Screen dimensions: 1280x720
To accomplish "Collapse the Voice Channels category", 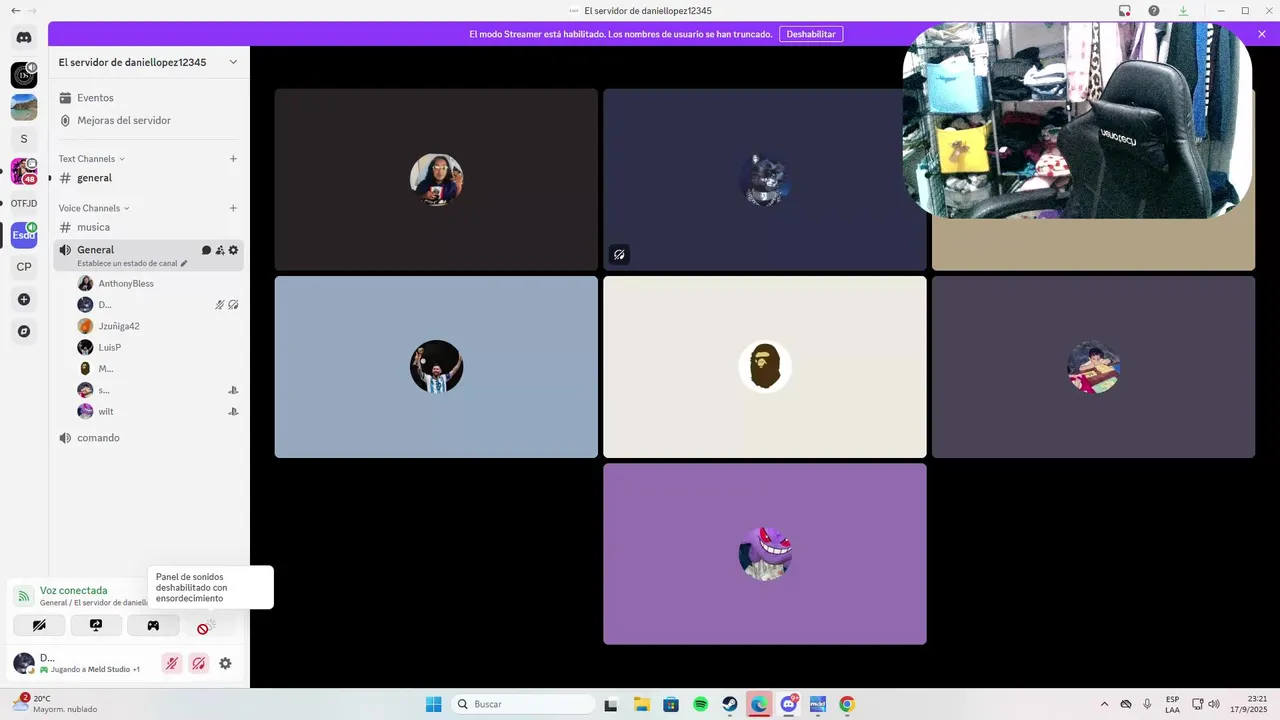I will [95, 208].
